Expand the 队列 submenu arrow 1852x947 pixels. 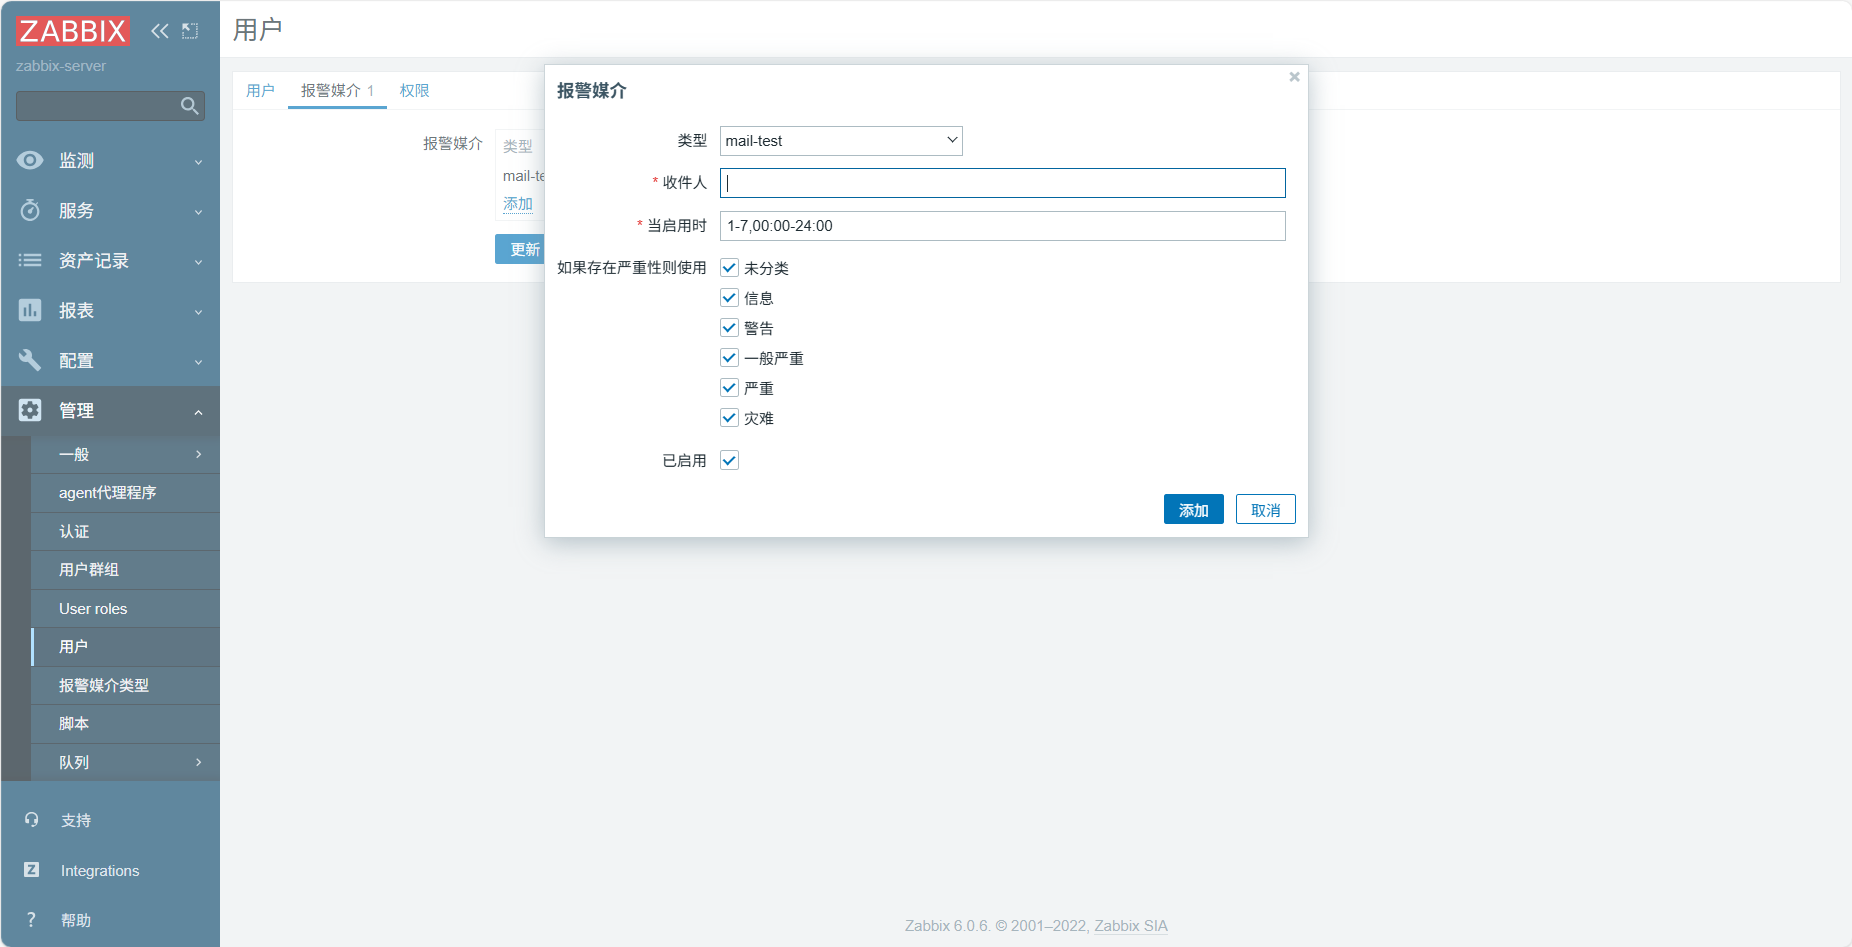click(x=198, y=762)
